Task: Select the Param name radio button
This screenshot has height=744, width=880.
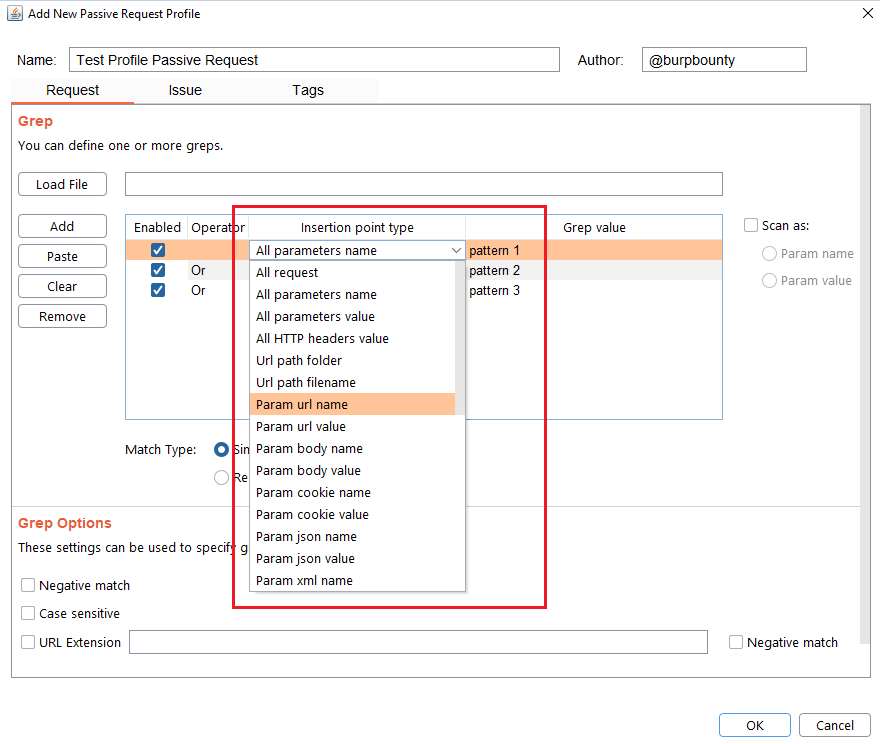Action: 769,254
